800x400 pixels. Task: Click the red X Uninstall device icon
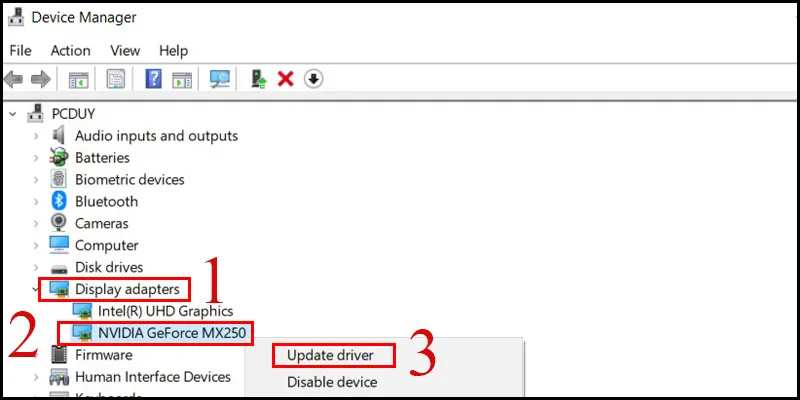click(285, 79)
